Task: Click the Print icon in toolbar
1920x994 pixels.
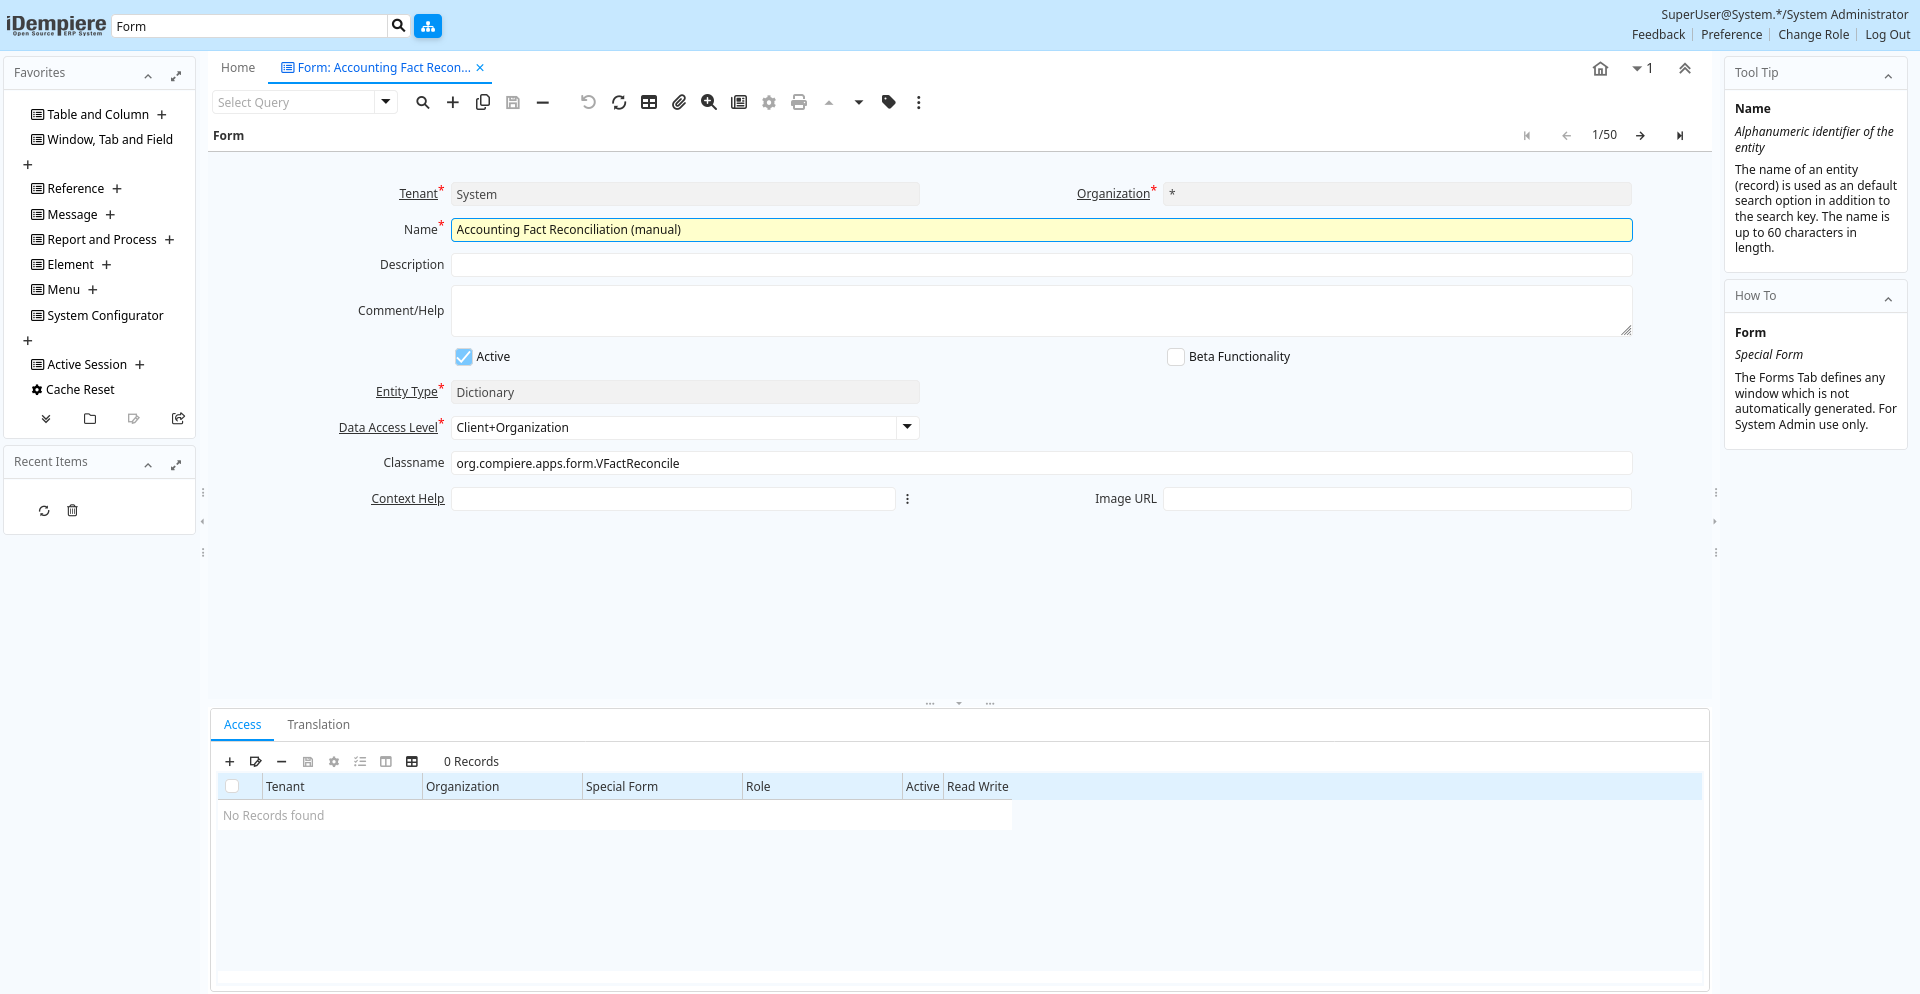Action: 799,102
